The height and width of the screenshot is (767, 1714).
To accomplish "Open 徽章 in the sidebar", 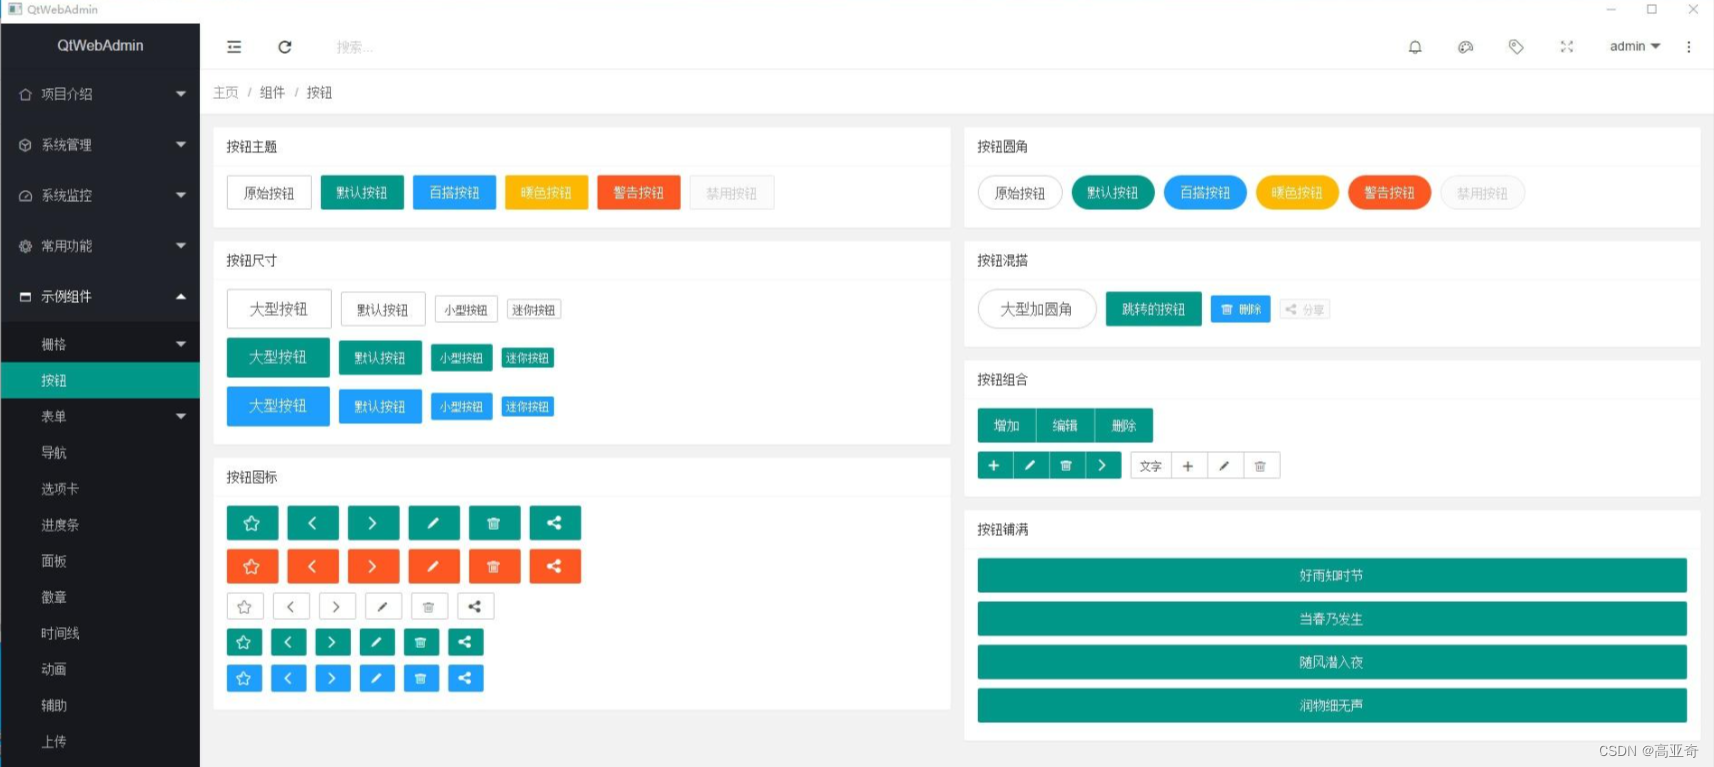I will click(100, 597).
